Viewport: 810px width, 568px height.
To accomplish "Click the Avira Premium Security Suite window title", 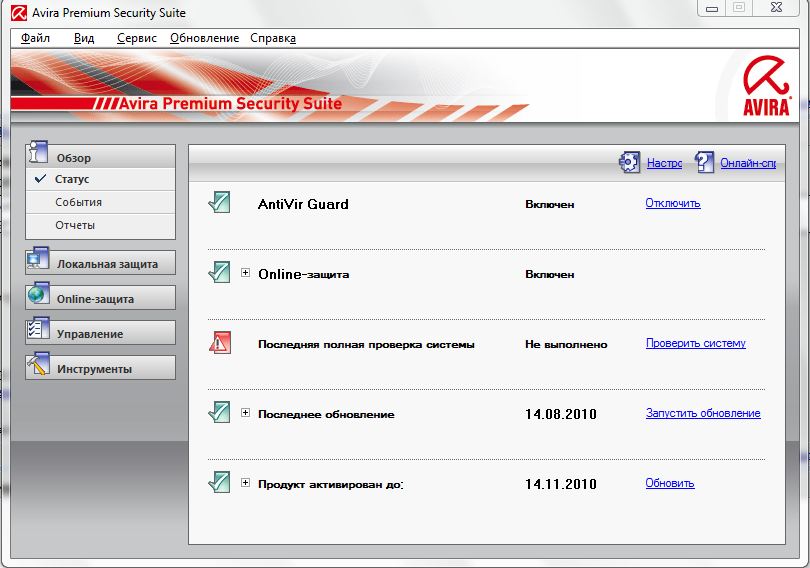I will point(109,13).
